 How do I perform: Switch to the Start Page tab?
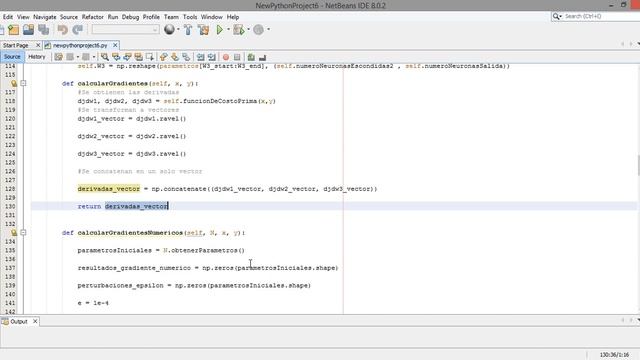click(x=16, y=45)
